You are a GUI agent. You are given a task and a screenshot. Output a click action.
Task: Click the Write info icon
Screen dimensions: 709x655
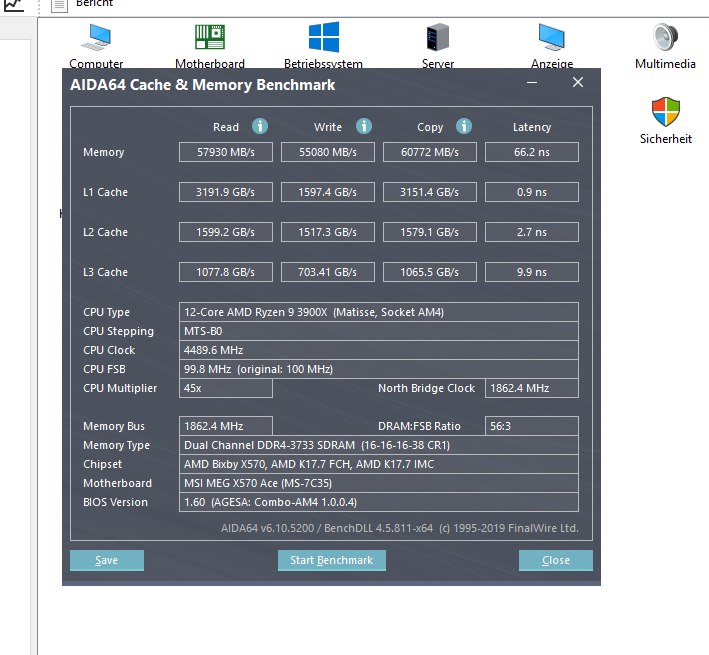tap(364, 126)
